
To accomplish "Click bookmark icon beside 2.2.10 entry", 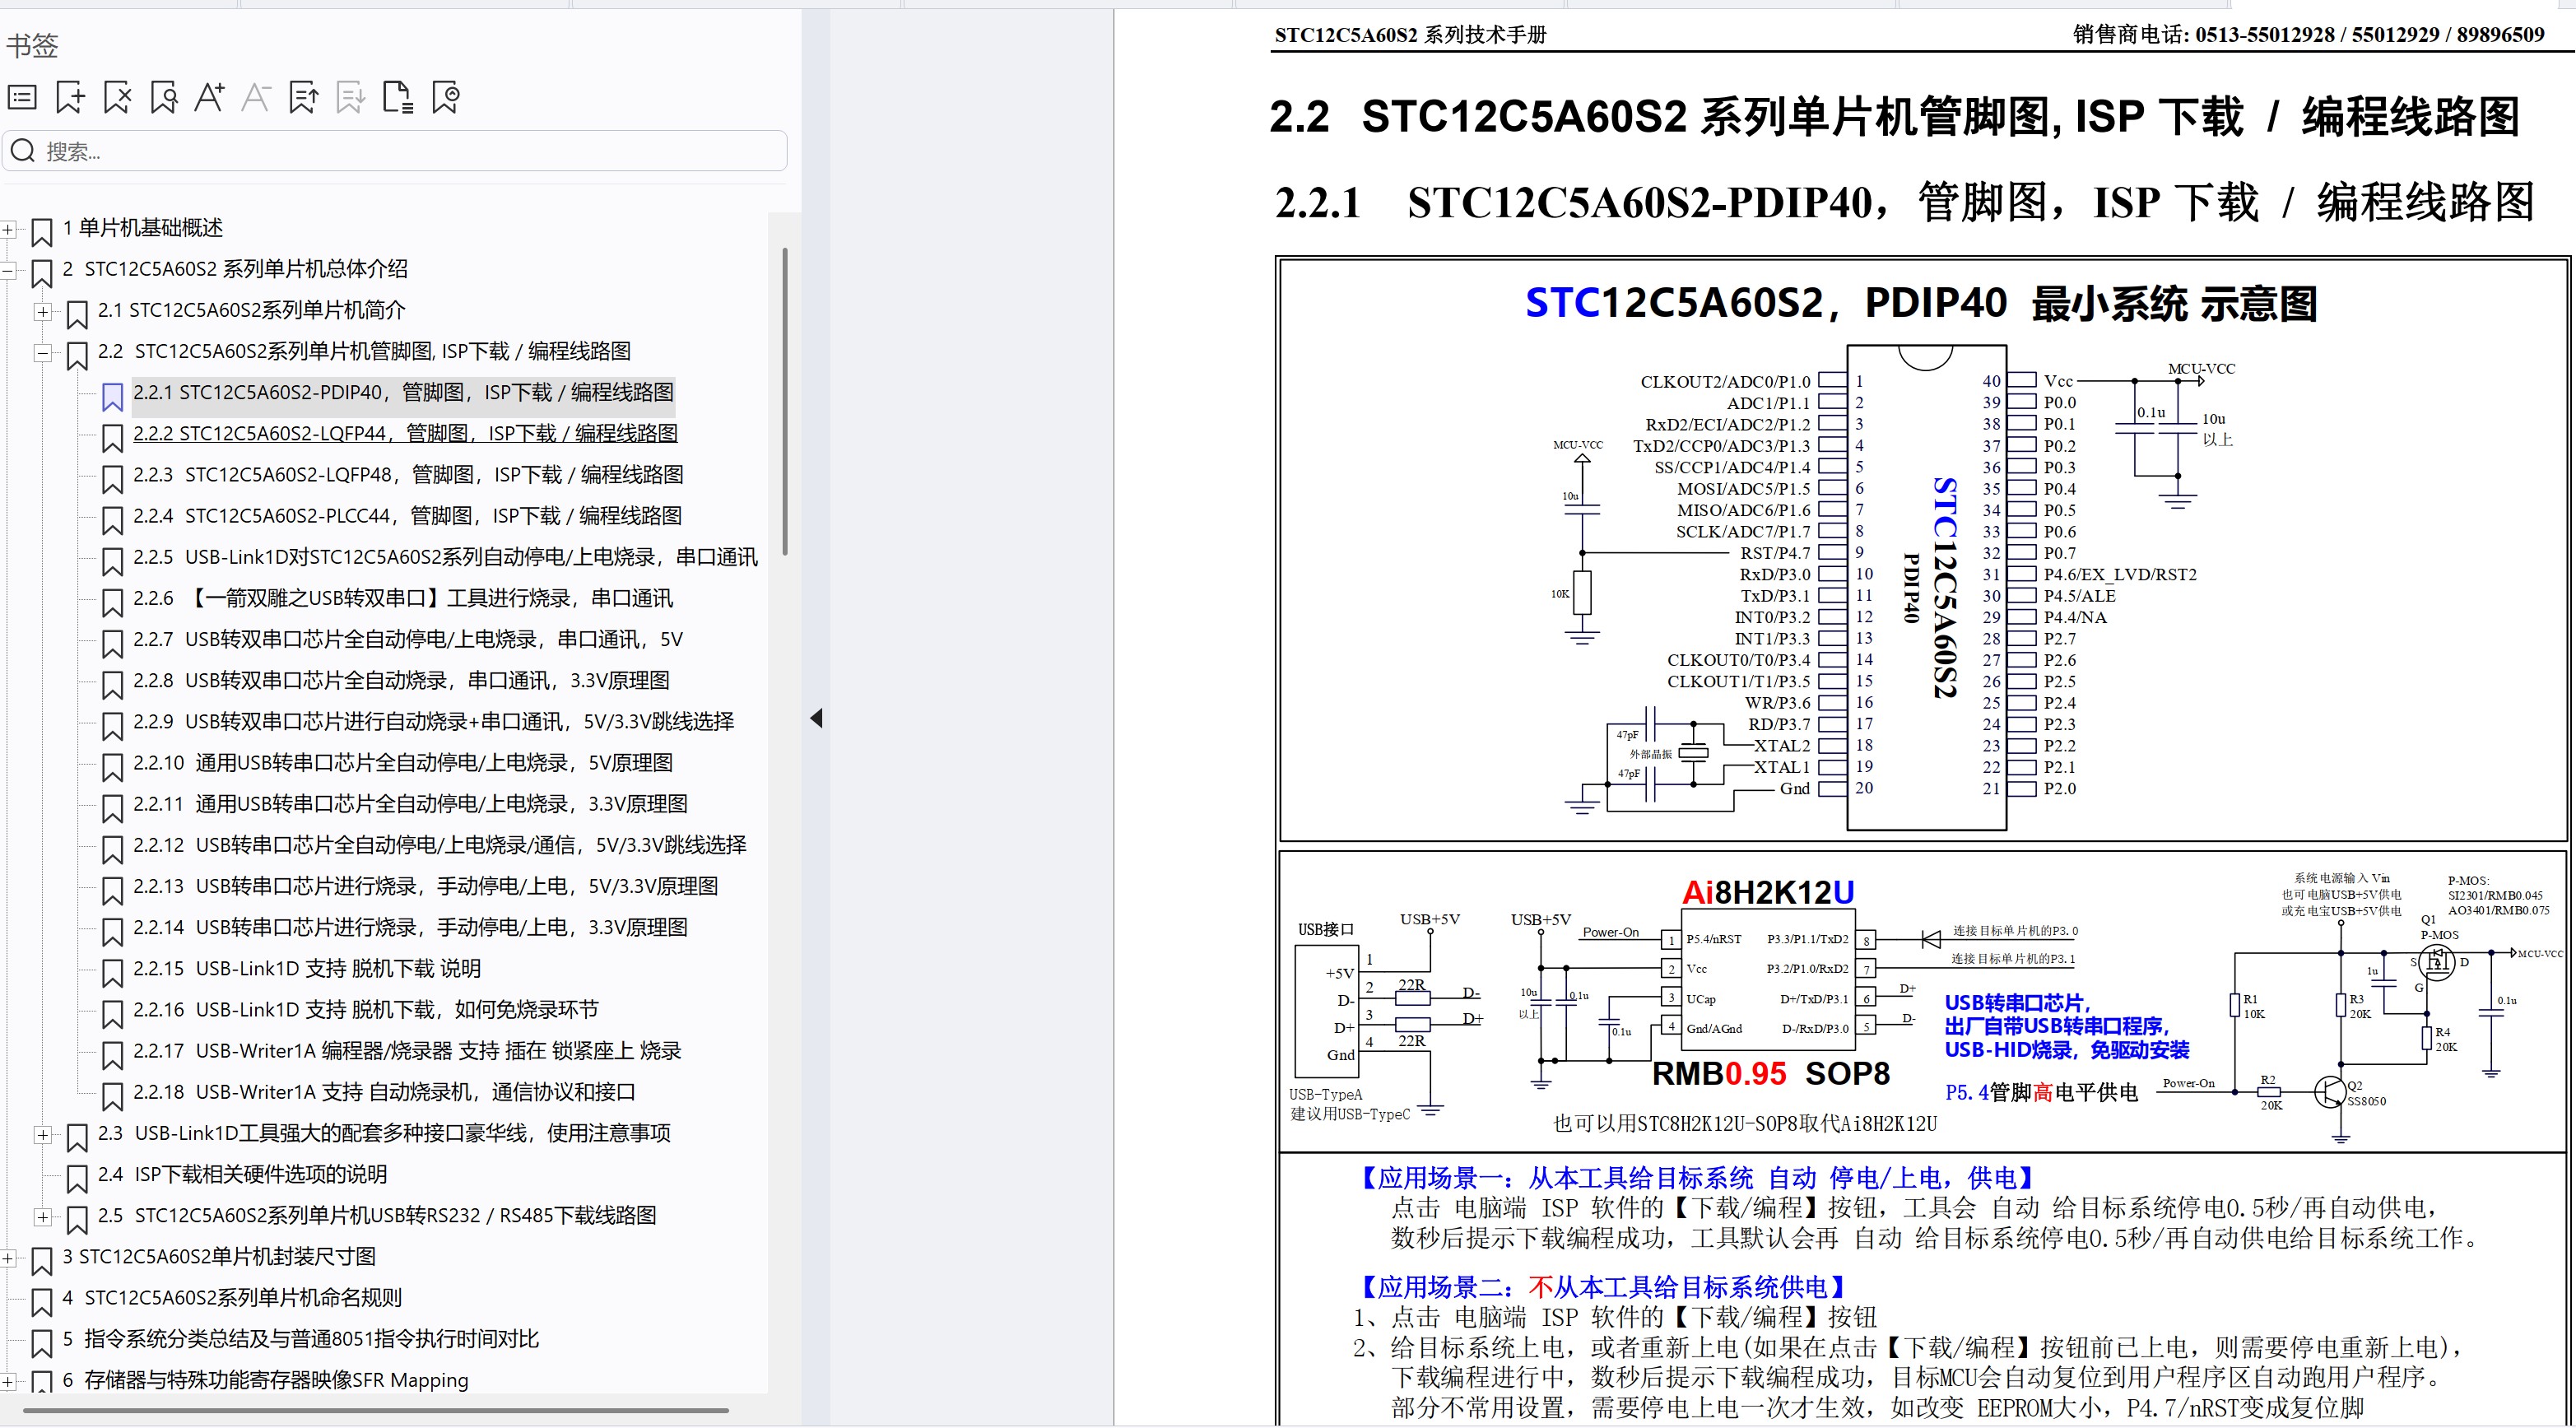I will tap(112, 767).
